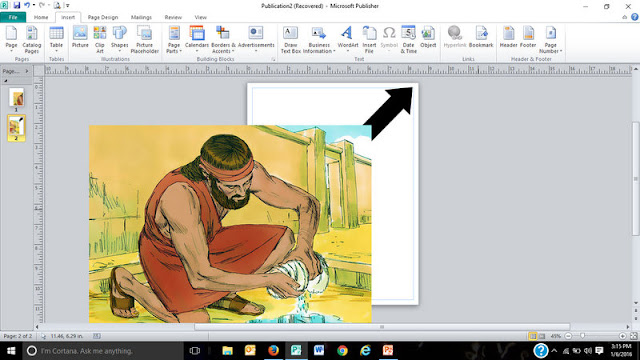Launch Firefox from taskbar
This screenshot has height=360, width=640.
point(273,351)
